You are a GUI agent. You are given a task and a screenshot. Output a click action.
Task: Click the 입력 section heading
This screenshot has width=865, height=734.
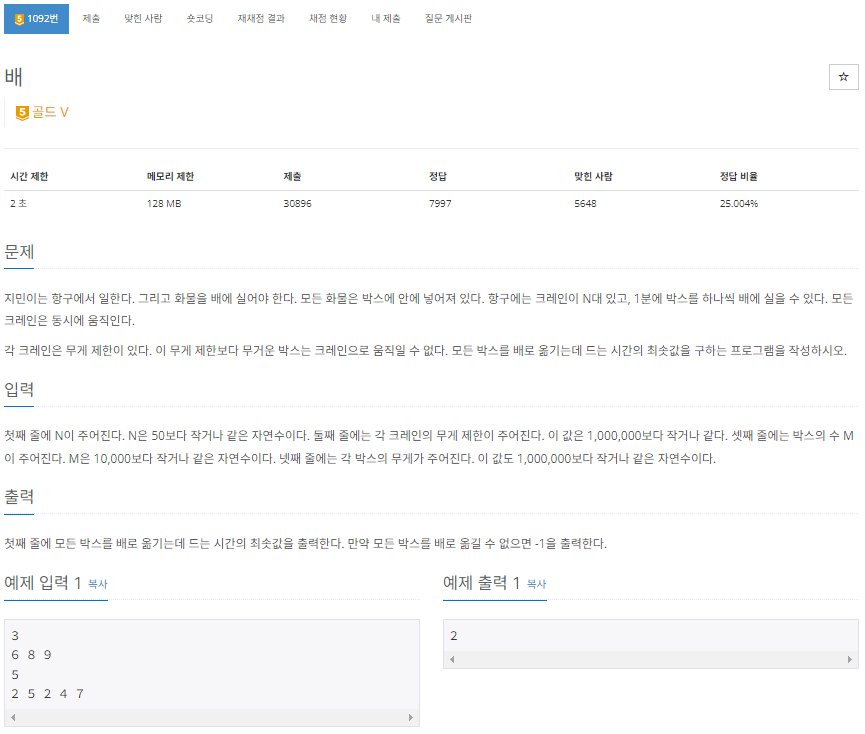pyautogui.click(x=19, y=389)
